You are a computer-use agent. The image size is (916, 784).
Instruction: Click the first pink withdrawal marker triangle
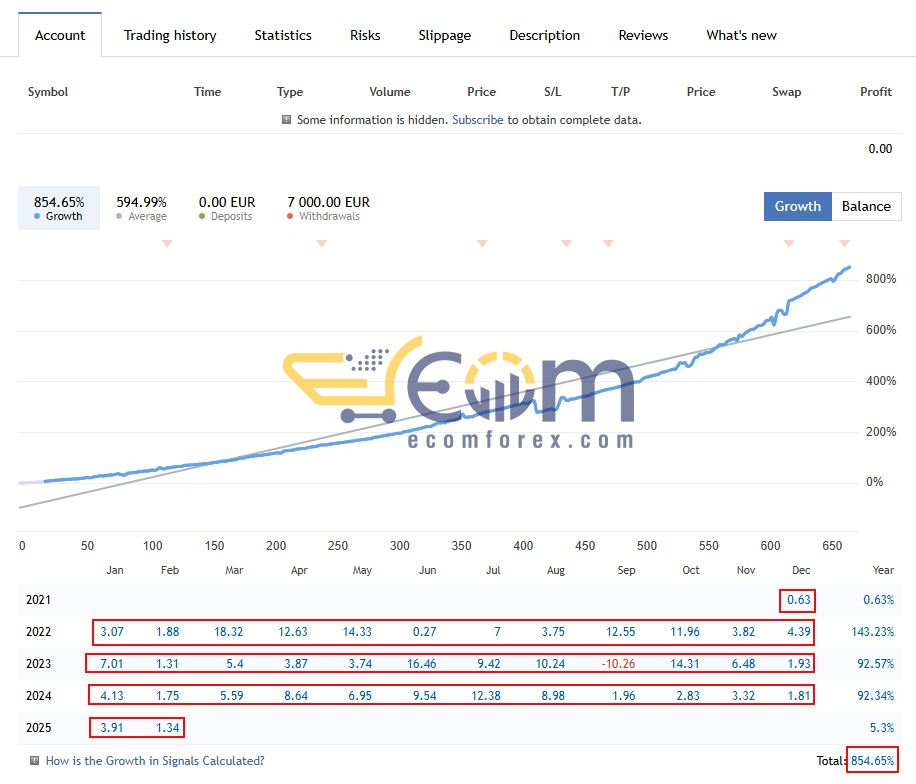point(167,243)
